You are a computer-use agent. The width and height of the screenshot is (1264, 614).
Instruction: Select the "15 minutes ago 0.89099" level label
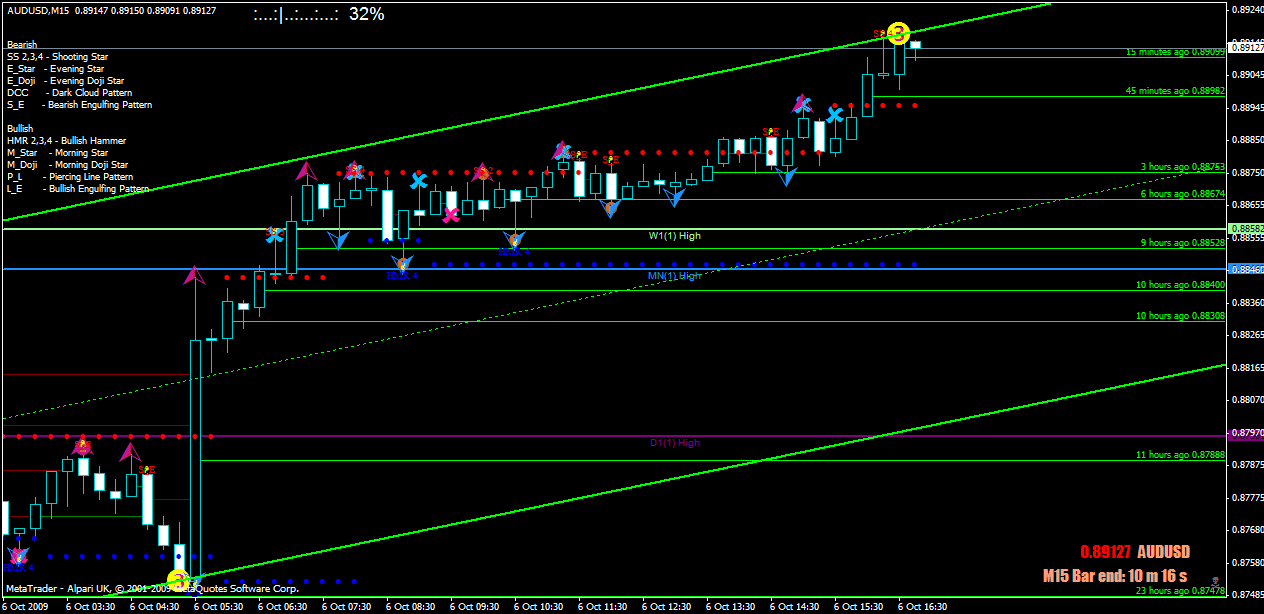pyautogui.click(x=1175, y=51)
